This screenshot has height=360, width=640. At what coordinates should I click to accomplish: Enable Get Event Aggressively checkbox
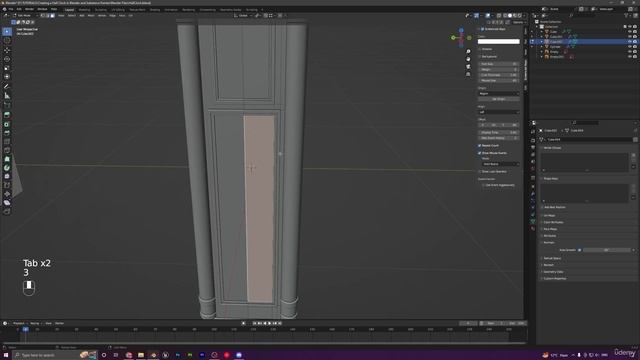484,185
